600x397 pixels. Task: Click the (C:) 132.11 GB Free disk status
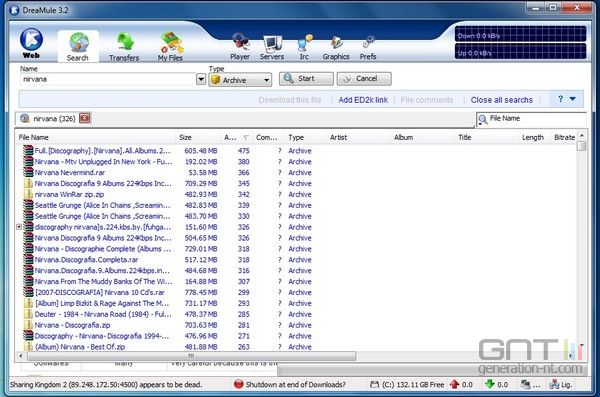[x=407, y=384]
